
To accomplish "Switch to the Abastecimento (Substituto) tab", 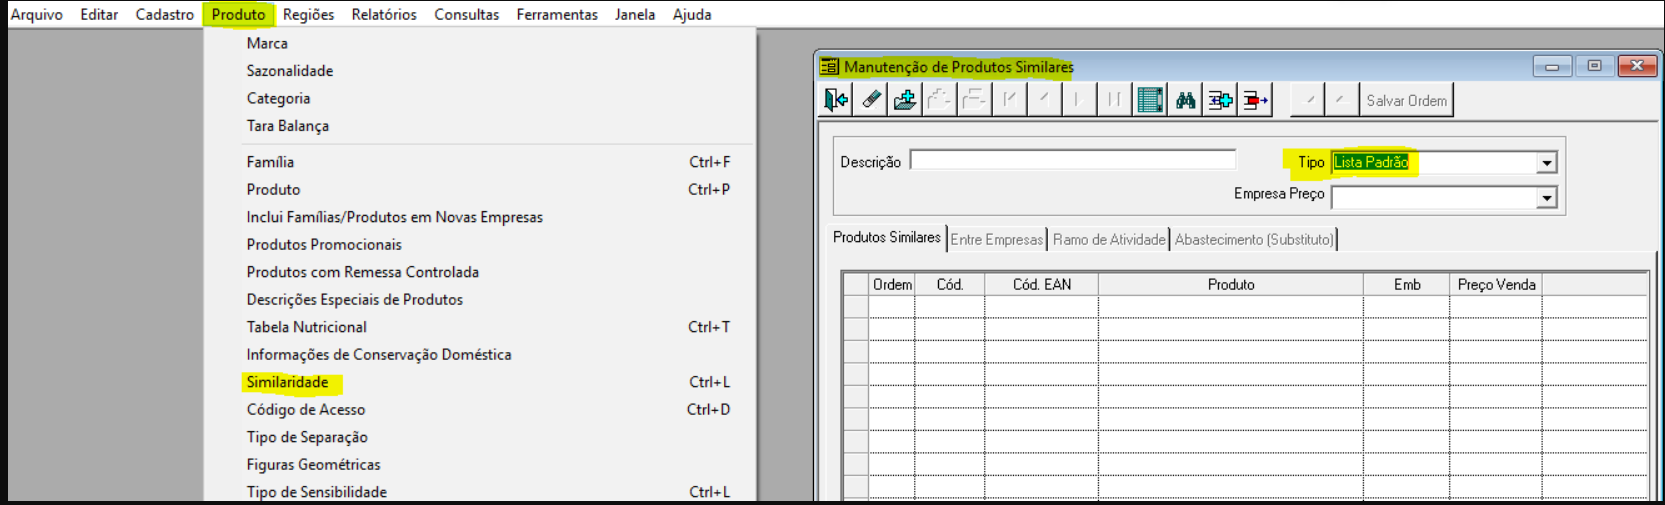I will tap(1254, 240).
